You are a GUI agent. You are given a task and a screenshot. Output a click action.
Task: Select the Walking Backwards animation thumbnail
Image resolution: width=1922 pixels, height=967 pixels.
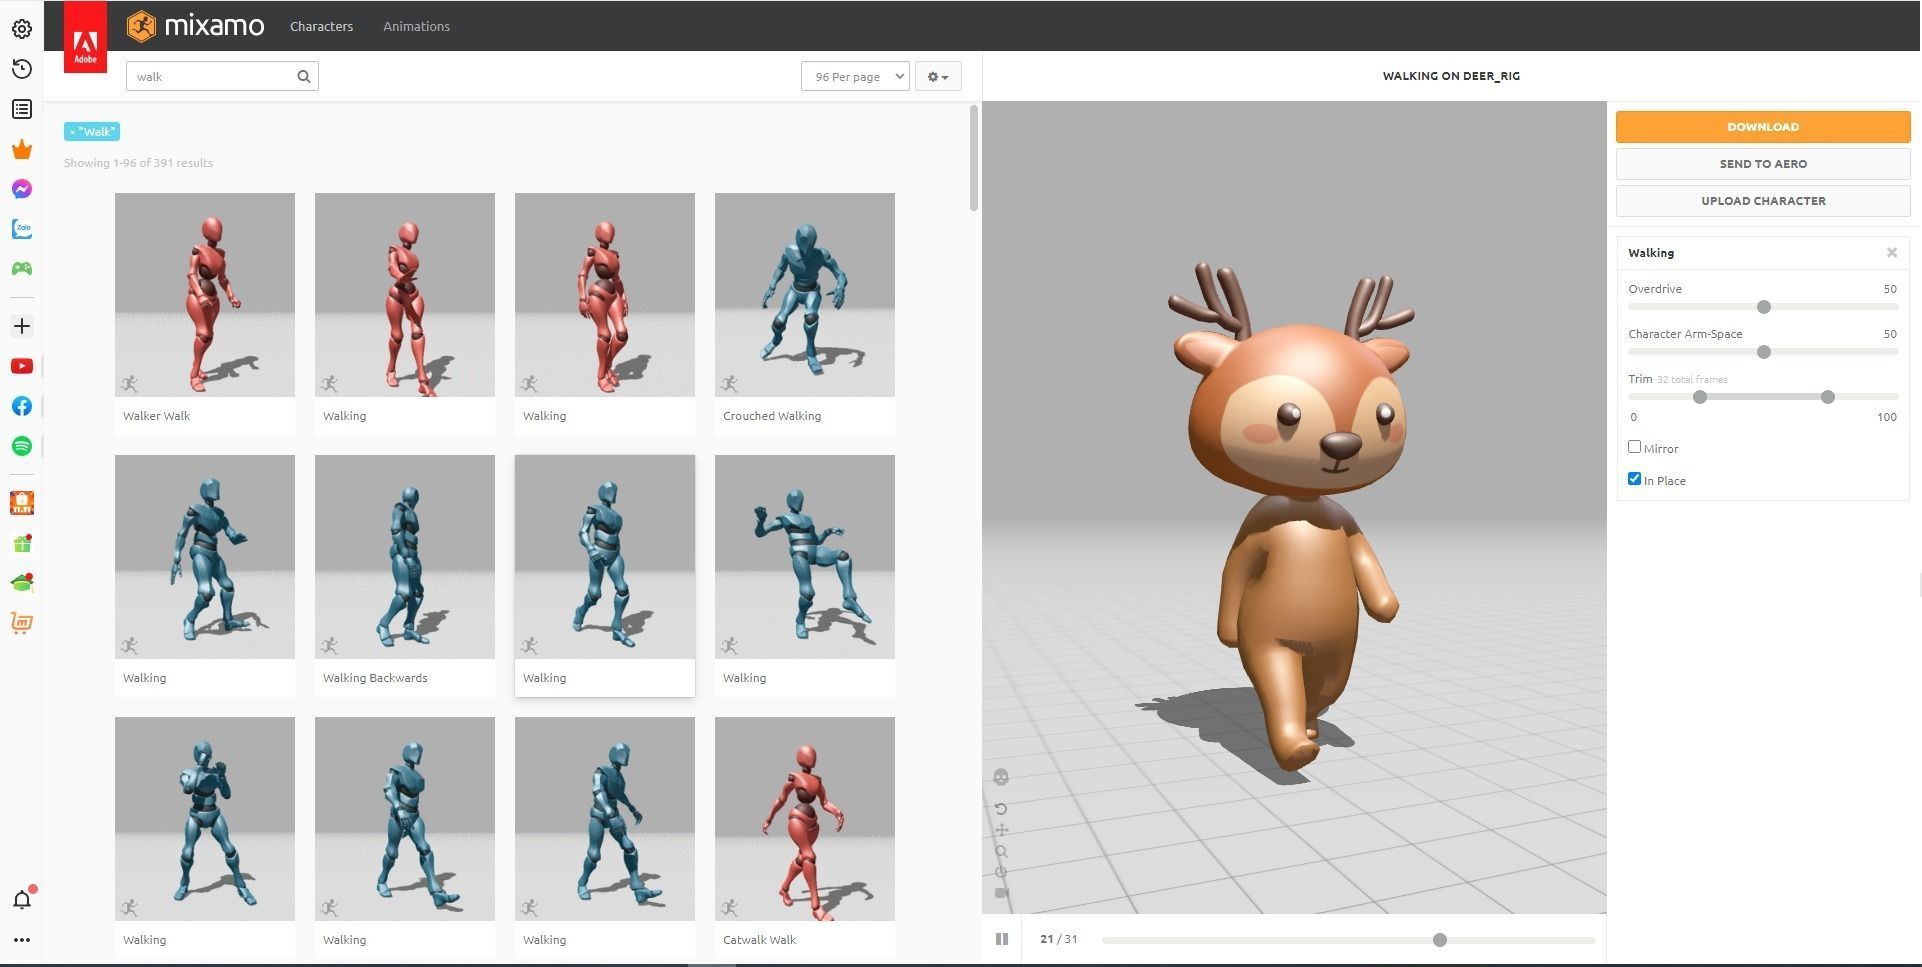pyautogui.click(x=405, y=557)
